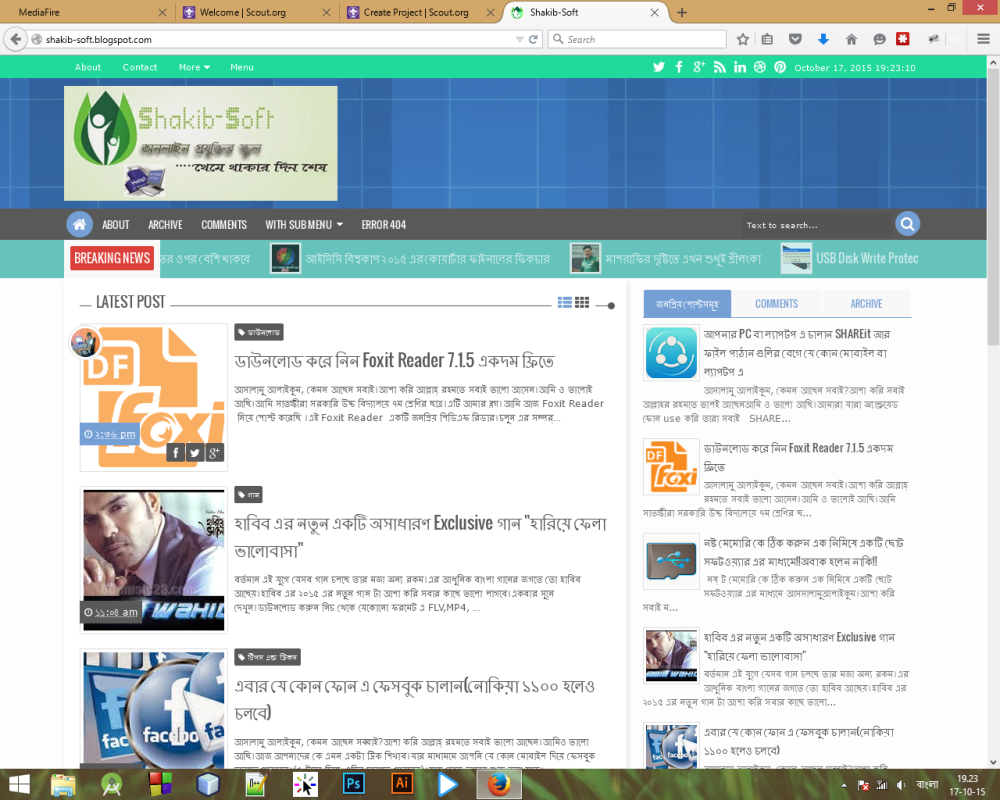Open ARCHIVE in the dark navigation bar
Viewport: 1000px width, 800px height.
tap(165, 225)
